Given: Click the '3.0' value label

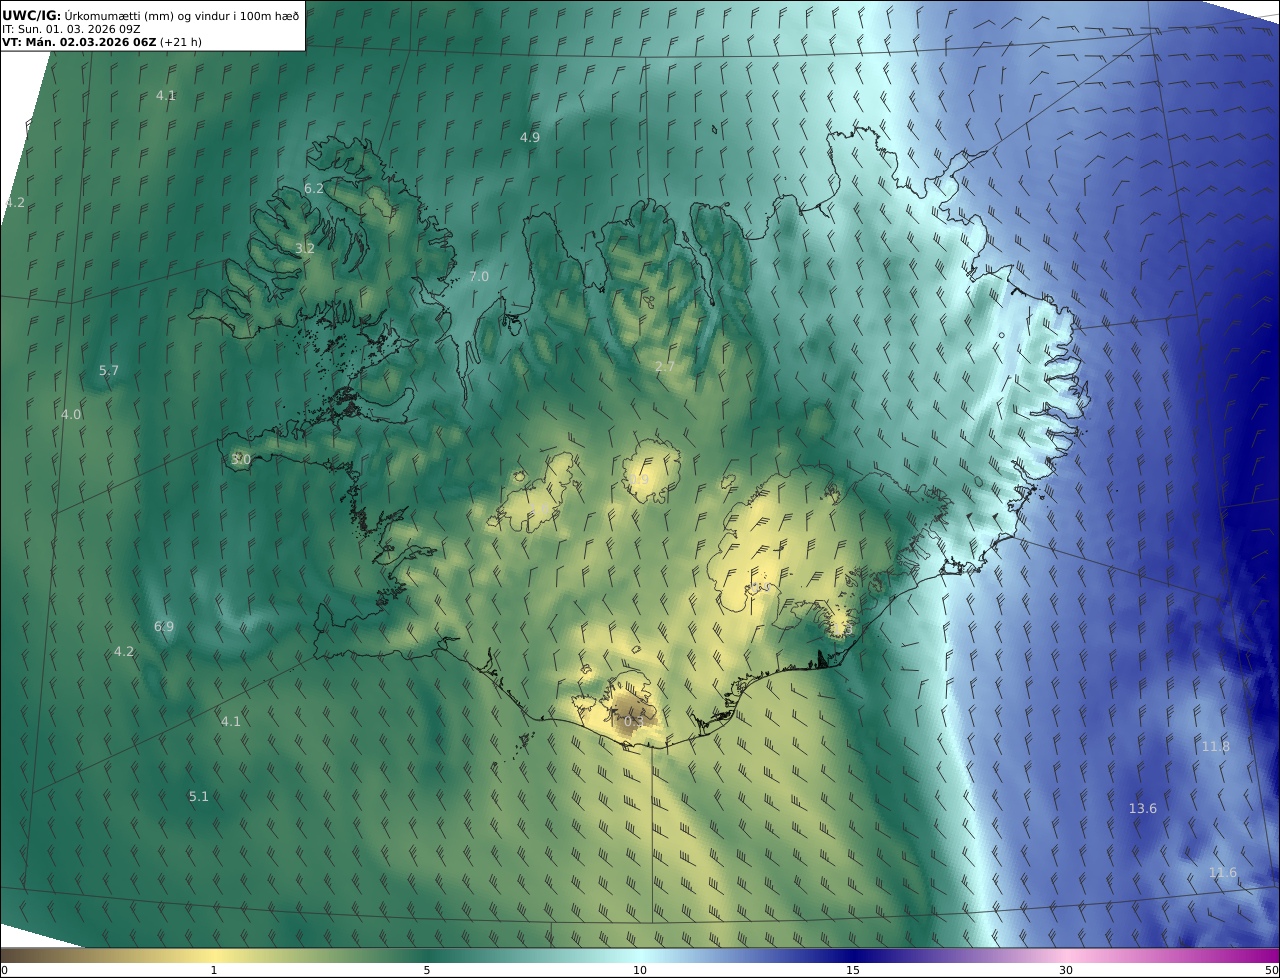Looking at the screenshot, I should [x=241, y=459].
